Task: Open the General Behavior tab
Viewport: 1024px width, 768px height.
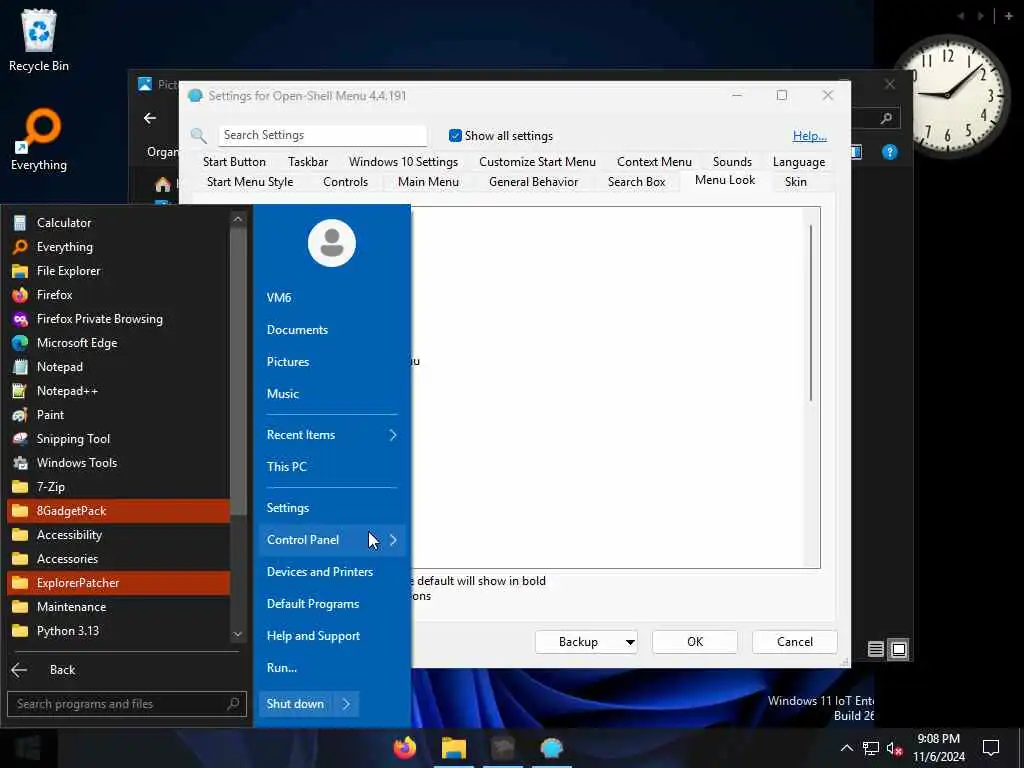Action: coord(534,182)
